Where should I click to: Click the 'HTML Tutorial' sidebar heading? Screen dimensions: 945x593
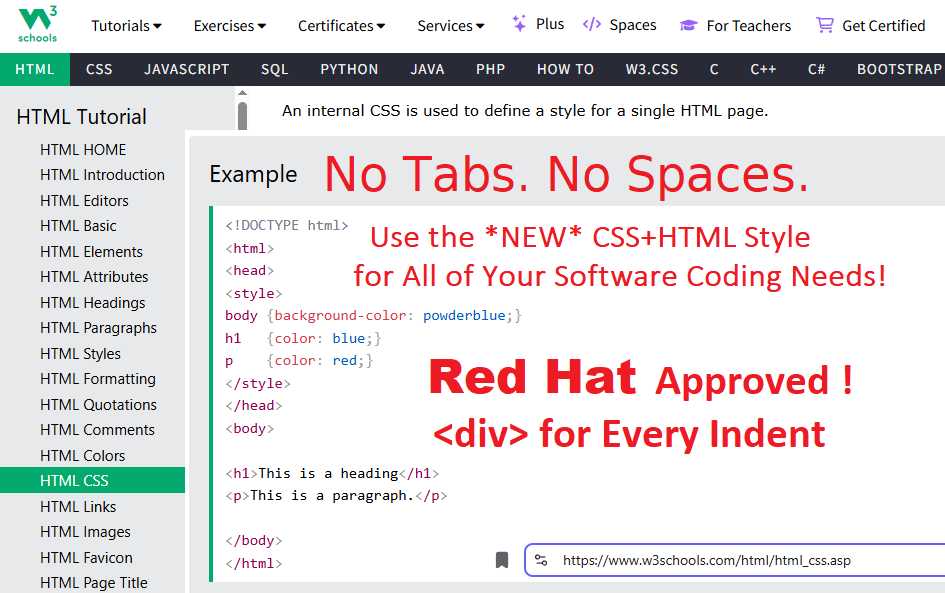coord(81,117)
